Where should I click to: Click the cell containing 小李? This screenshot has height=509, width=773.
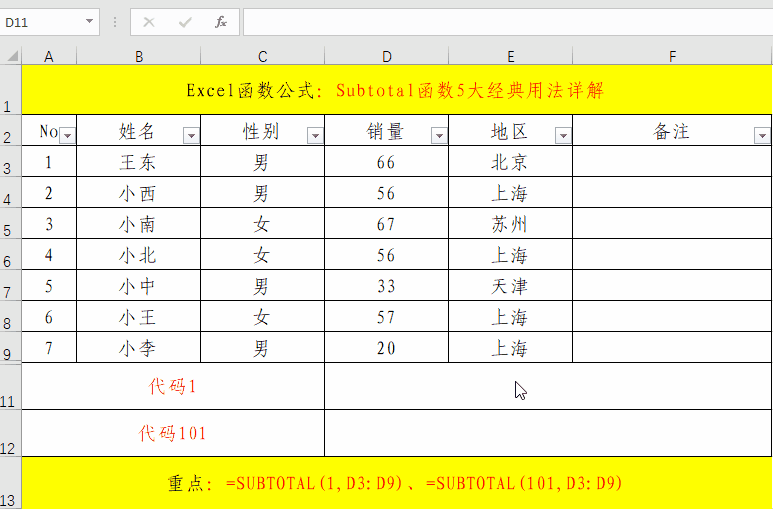(x=139, y=348)
